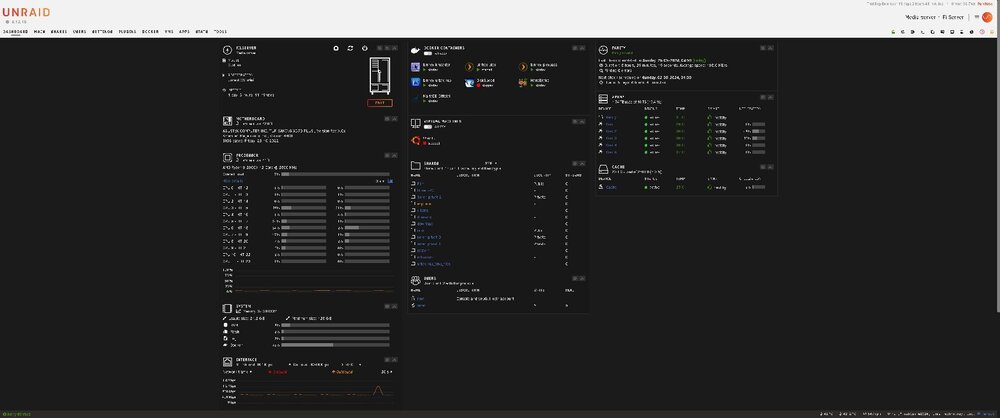Click the Parity card heart-rate icon
This screenshot has height=418, width=1000.
(603, 50)
